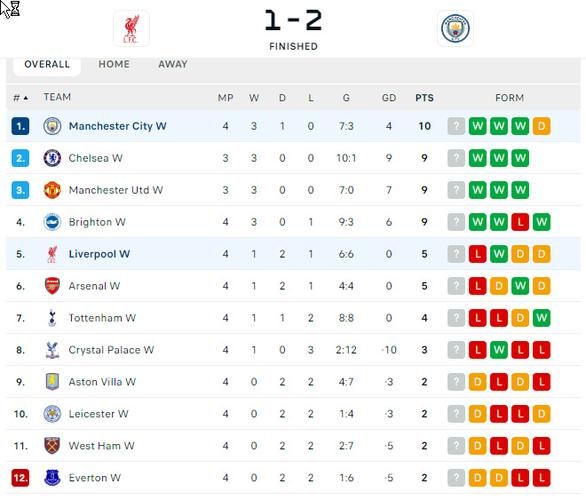Click the Crystal Palace W crest

coord(52,350)
